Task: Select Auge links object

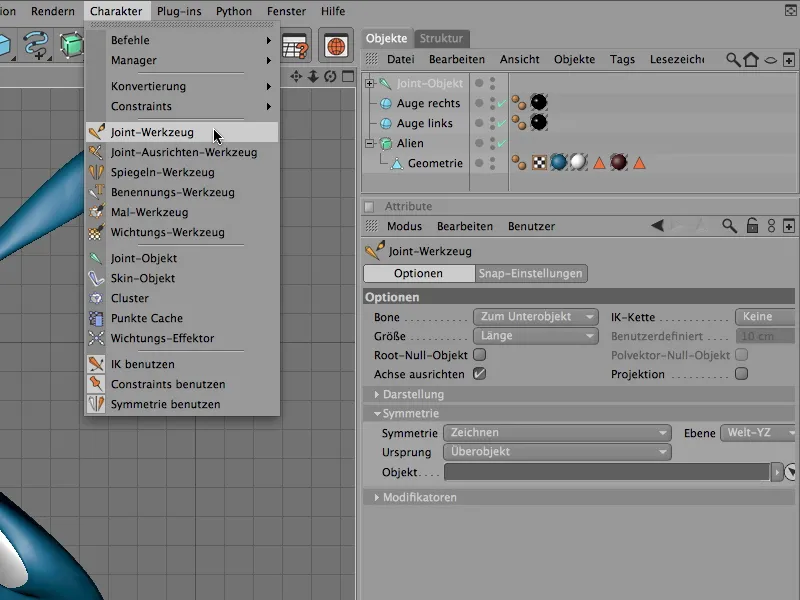Action: (424, 123)
